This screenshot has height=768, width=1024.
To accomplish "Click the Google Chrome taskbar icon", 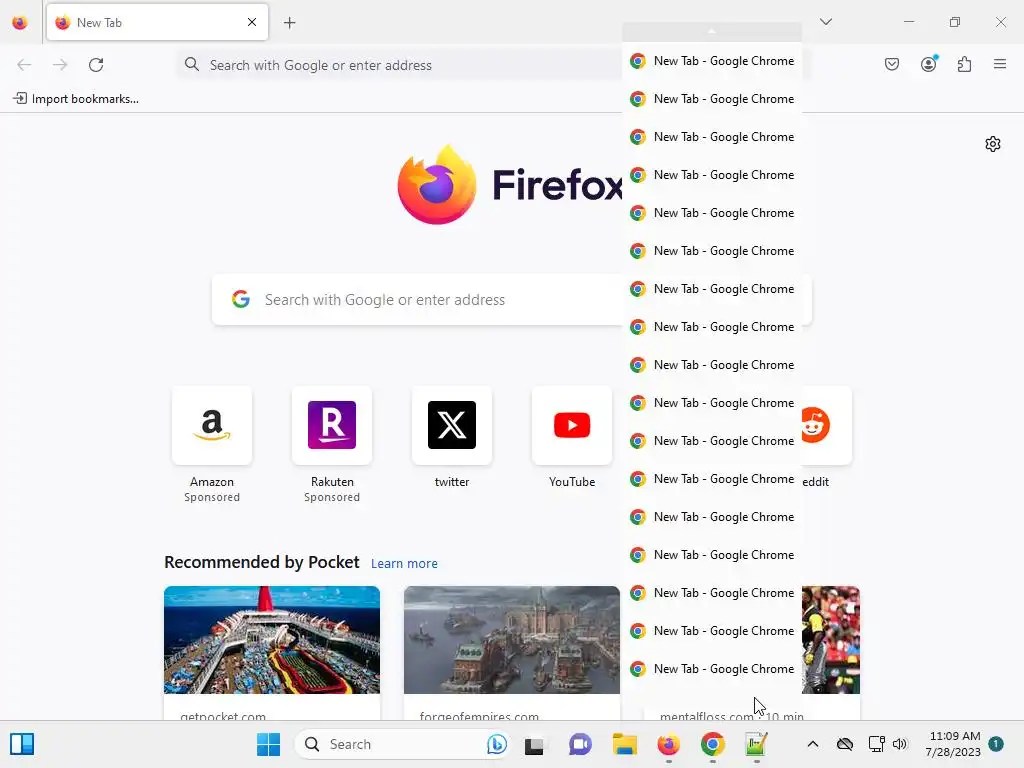I will click(712, 744).
